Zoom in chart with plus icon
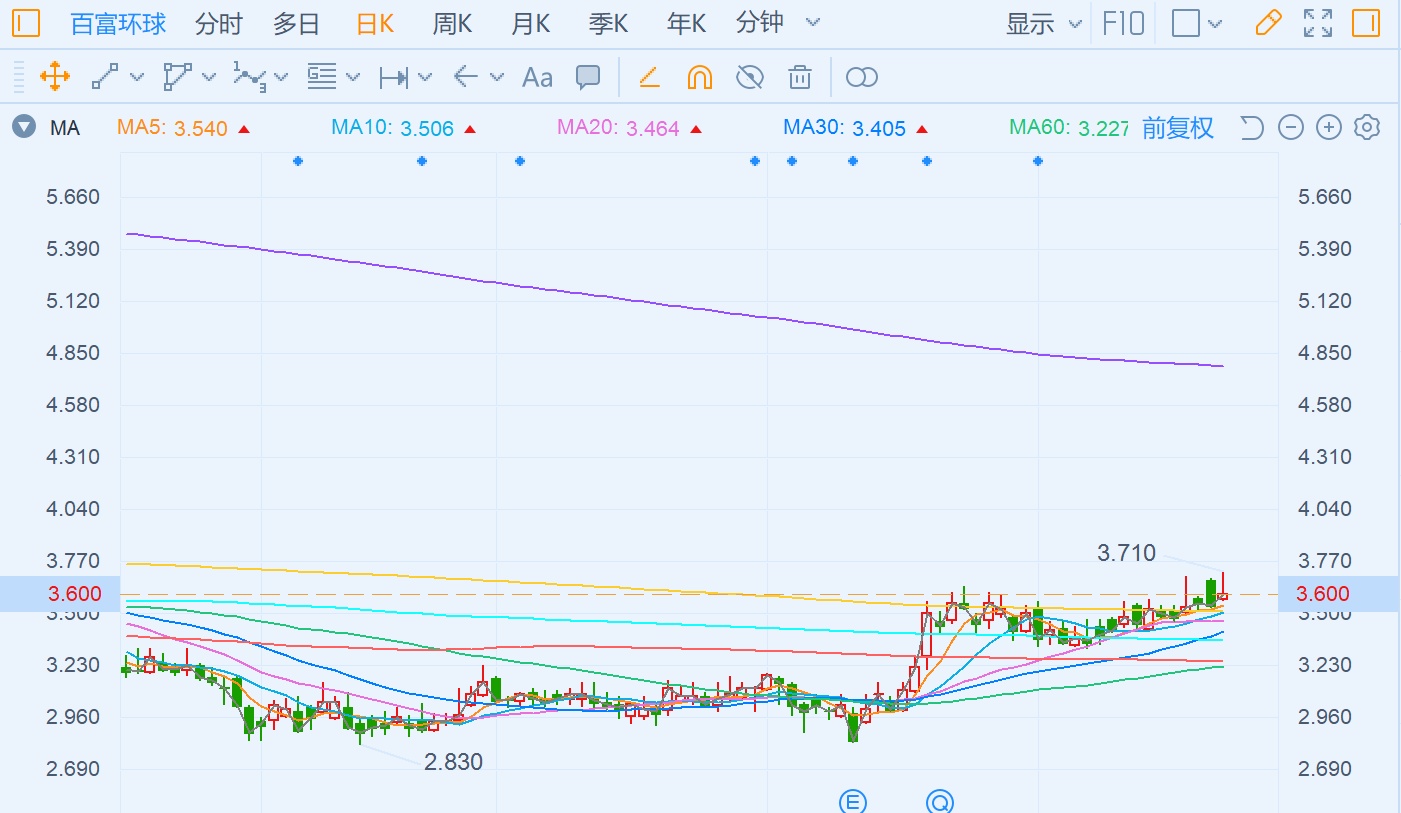The image size is (1401, 813). (x=1329, y=127)
